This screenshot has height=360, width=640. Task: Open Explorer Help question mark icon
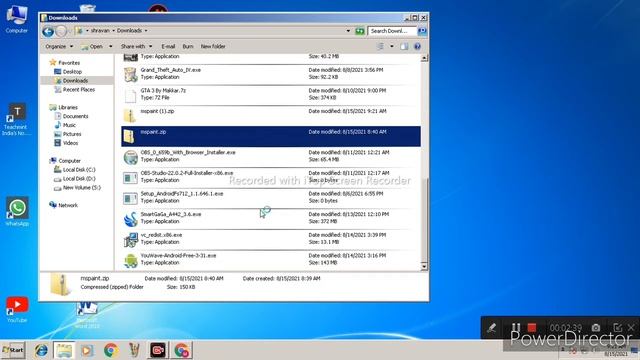coord(417,47)
